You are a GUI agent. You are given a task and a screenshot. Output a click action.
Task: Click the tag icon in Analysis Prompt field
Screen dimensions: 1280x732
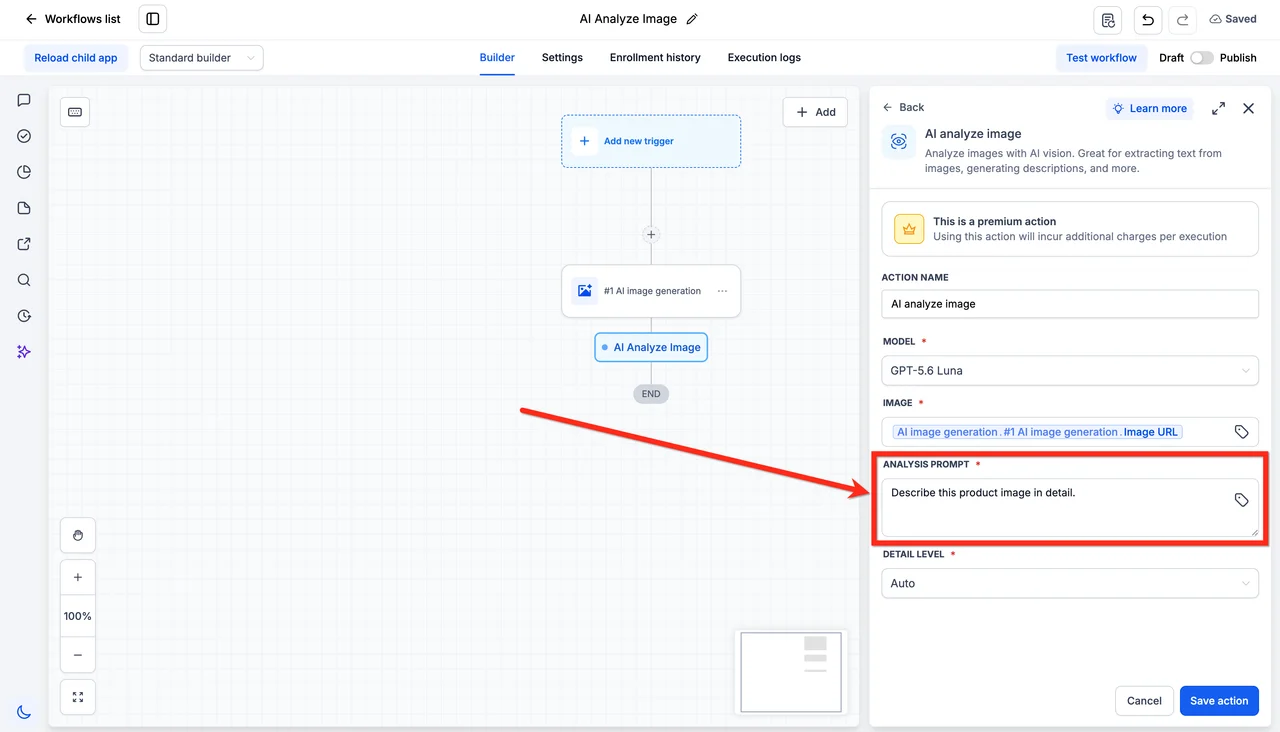(1241, 500)
